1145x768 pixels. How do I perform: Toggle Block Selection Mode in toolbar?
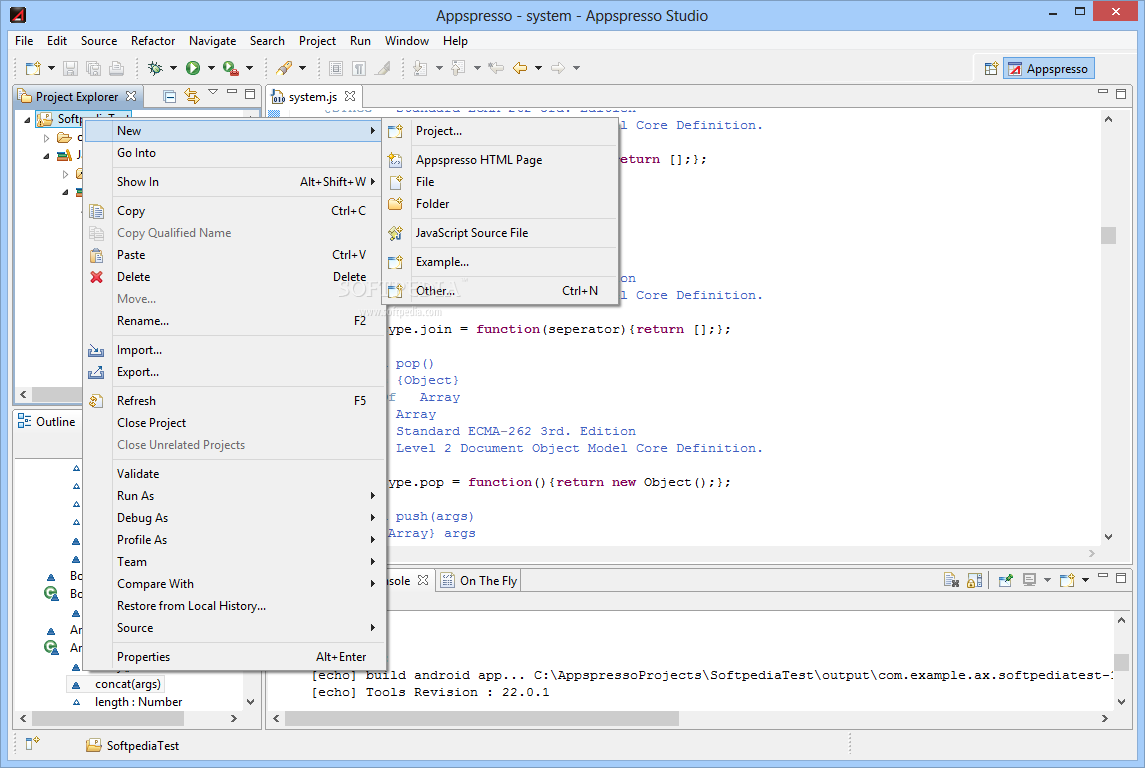[x=336, y=68]
